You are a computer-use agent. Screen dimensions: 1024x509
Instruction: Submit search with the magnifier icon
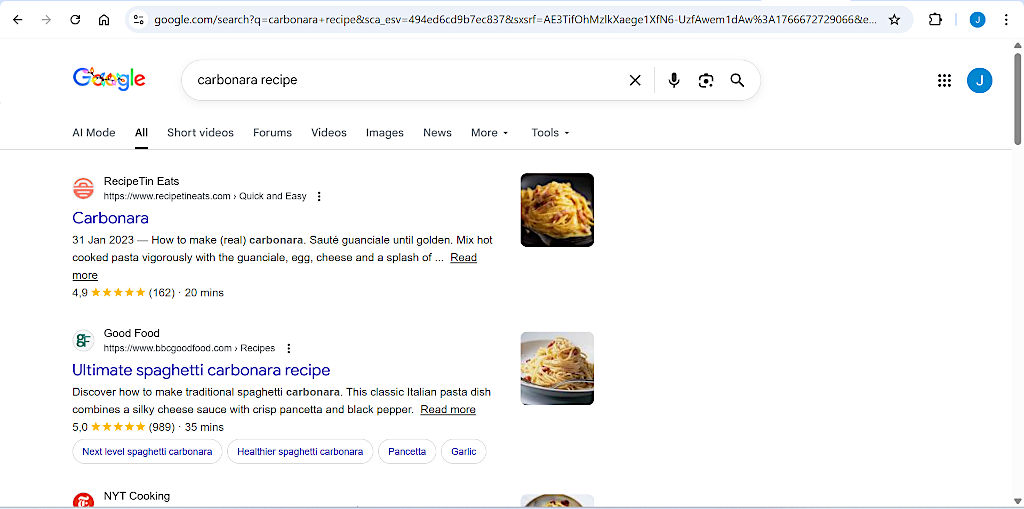(x=737, y=80)
